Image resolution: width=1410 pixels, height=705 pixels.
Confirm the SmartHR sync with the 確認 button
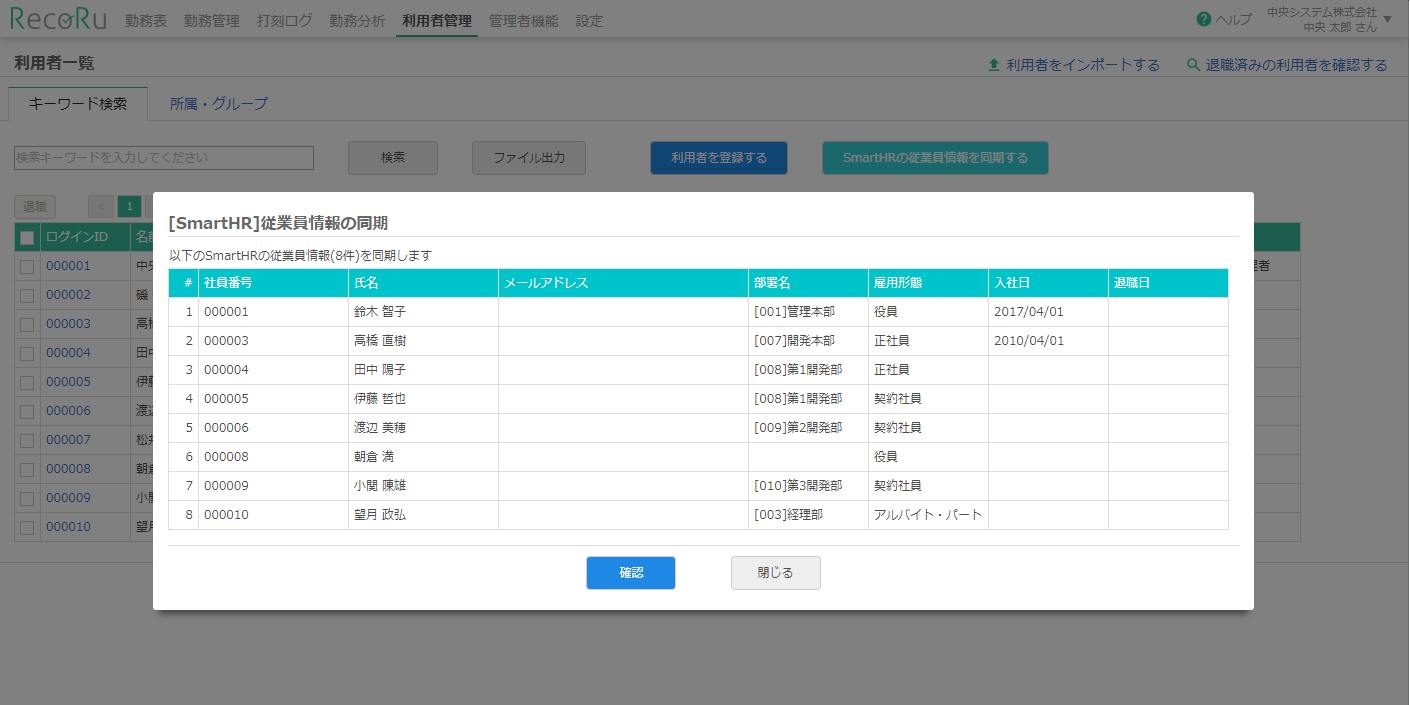[x=631, y=572]
